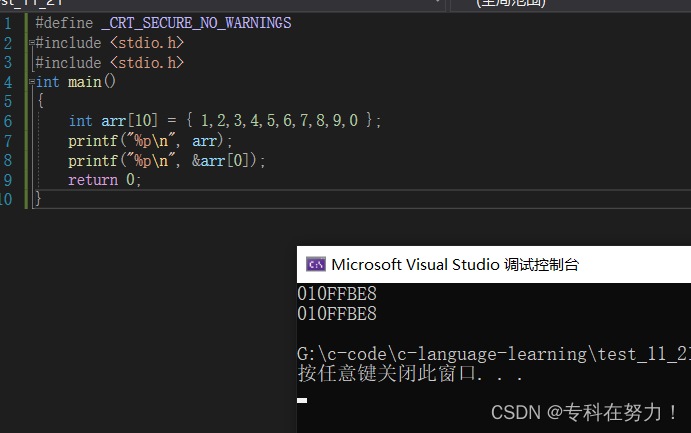Image resolution: width=691 pixels, height=433 pixels.
Task: Click the int keyword on line 4
Action: pyautogui.click(x=48, y=82)
